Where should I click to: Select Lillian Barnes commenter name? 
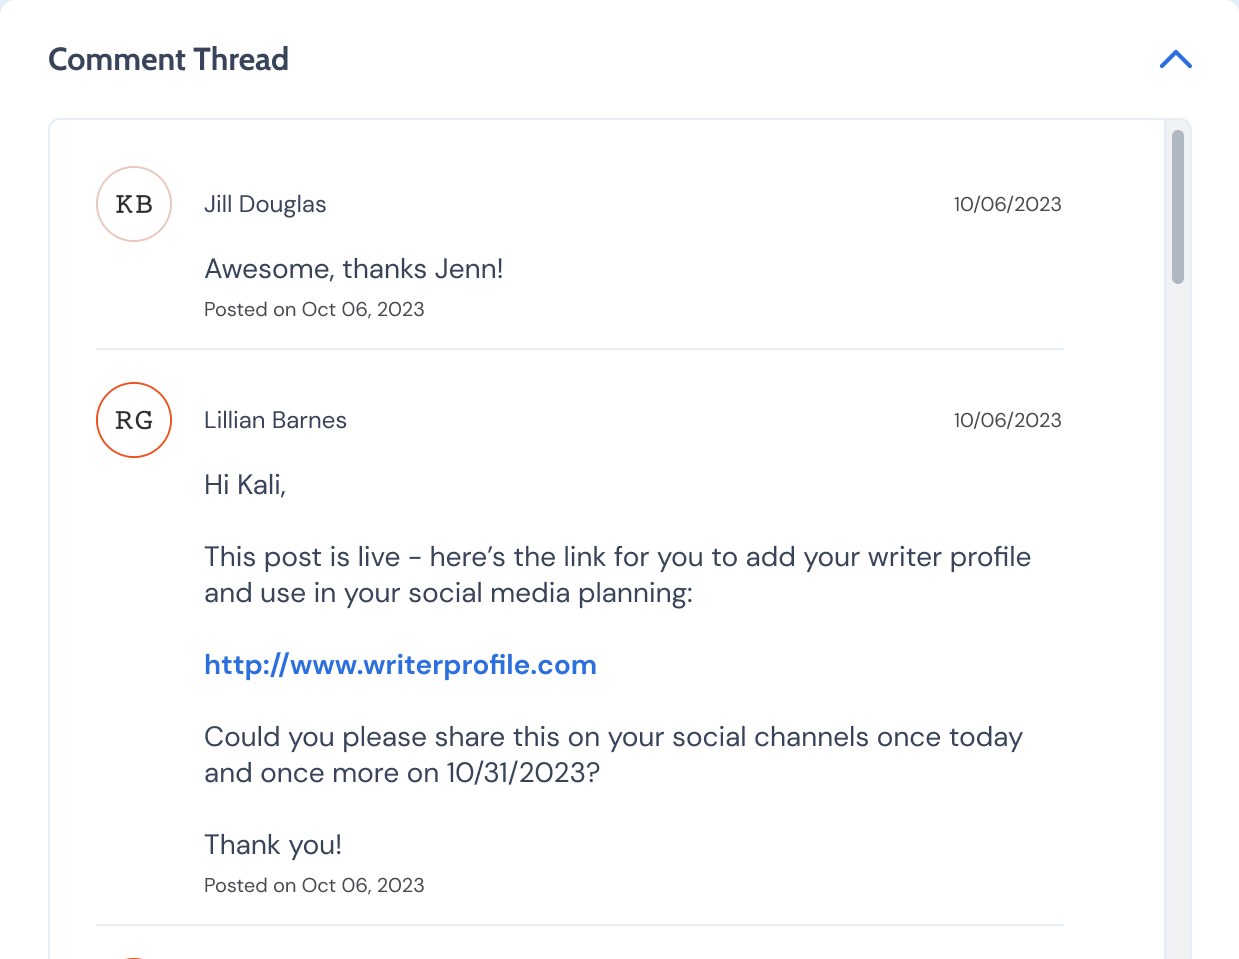click(x=275, y=420)
